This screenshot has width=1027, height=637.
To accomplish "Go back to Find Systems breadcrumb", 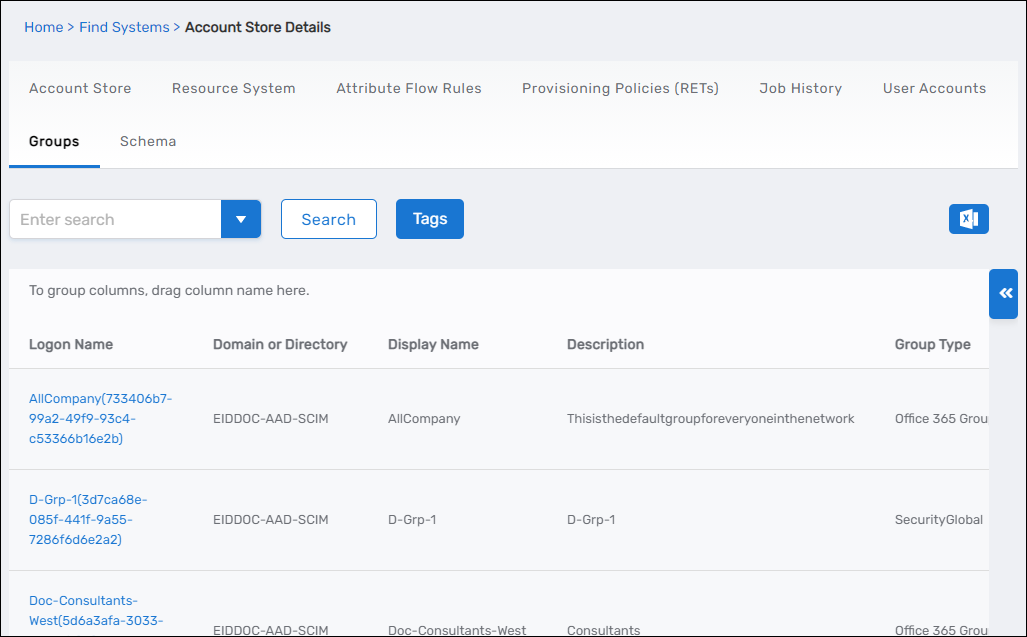I will (x=124, y=27).
